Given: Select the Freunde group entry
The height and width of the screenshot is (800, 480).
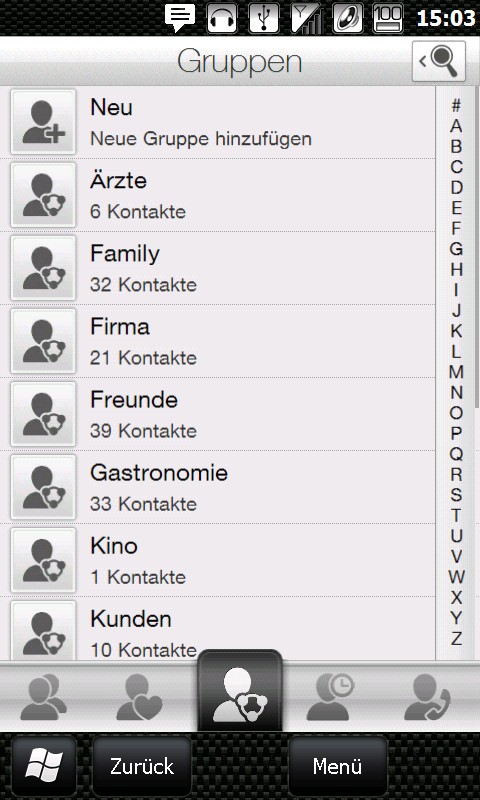Looking at the screenshot, I should (217, 414).
